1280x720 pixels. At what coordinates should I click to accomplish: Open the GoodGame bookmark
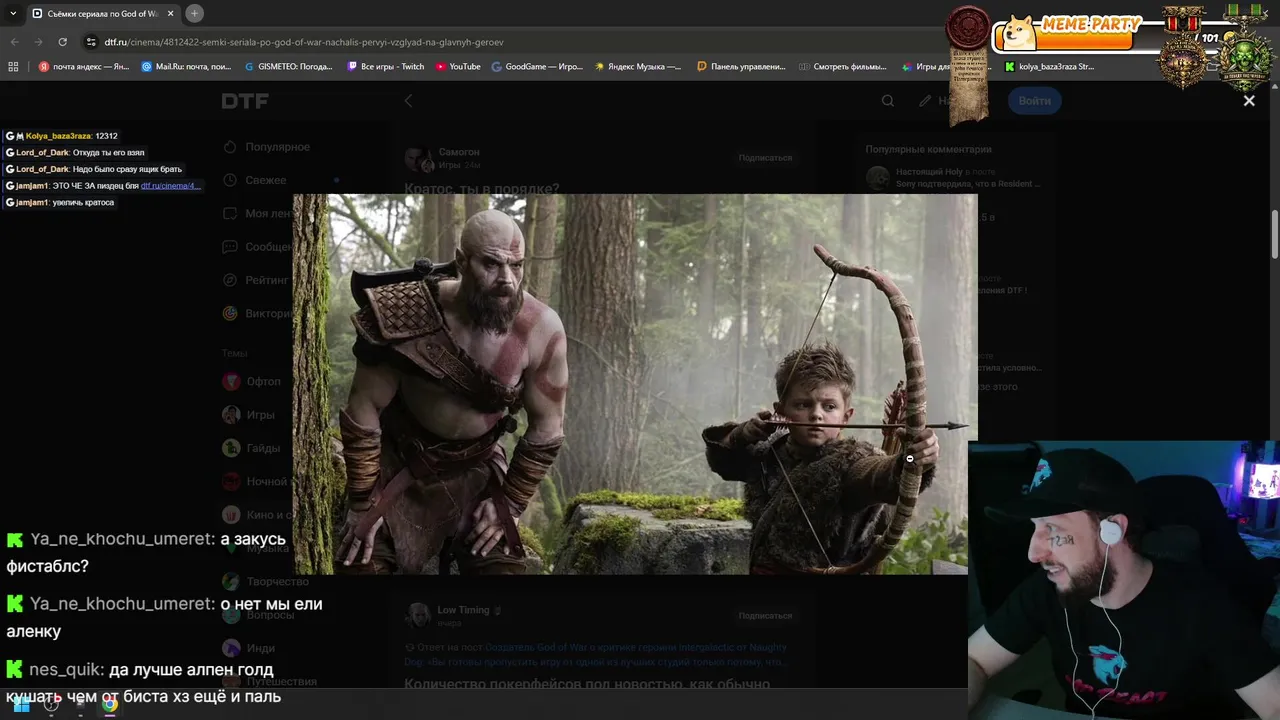(x=537, y=67)
